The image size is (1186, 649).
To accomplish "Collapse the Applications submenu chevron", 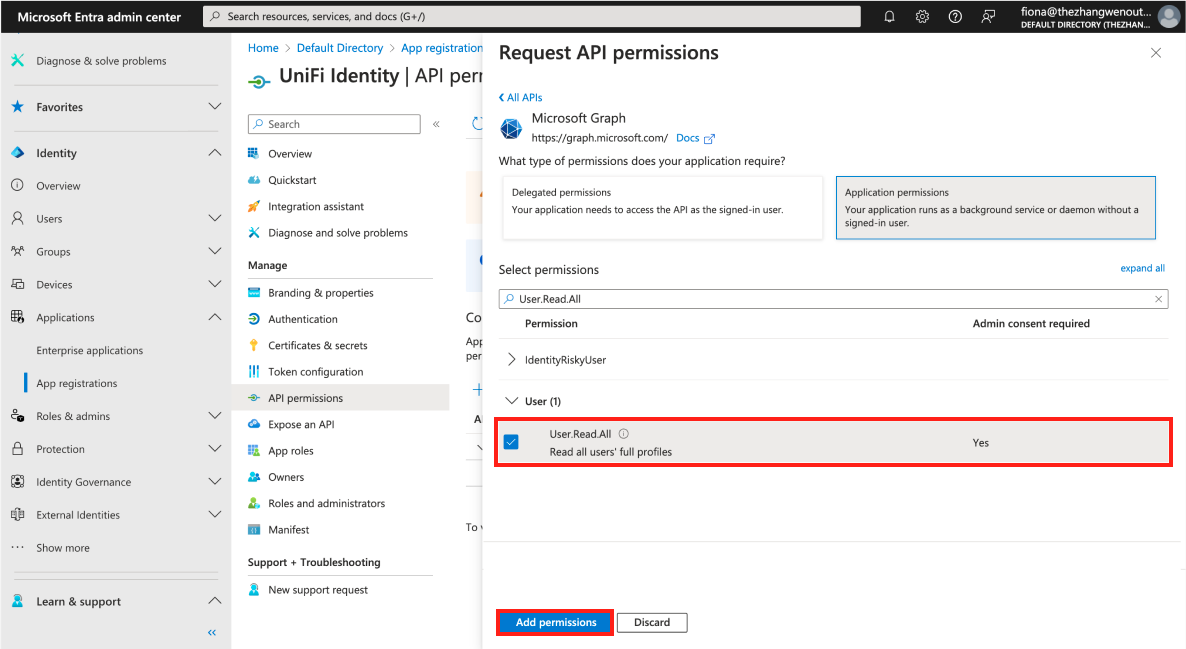I will [x=215, y=317].
